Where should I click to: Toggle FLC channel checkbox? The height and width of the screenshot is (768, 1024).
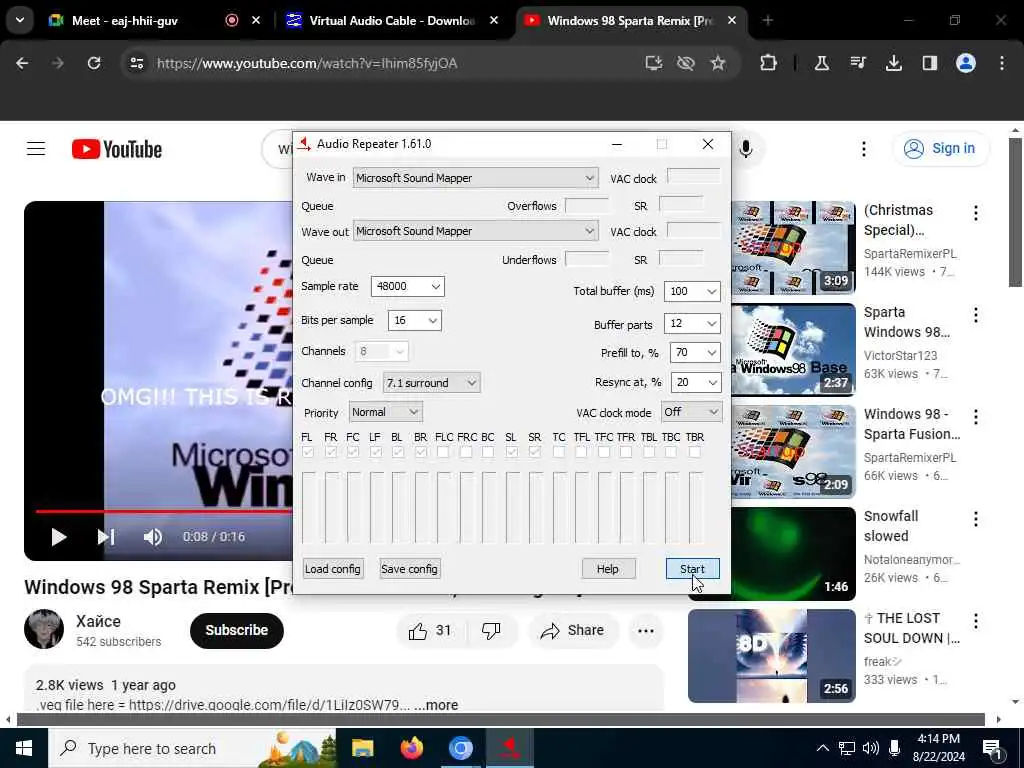click(443, 452)
